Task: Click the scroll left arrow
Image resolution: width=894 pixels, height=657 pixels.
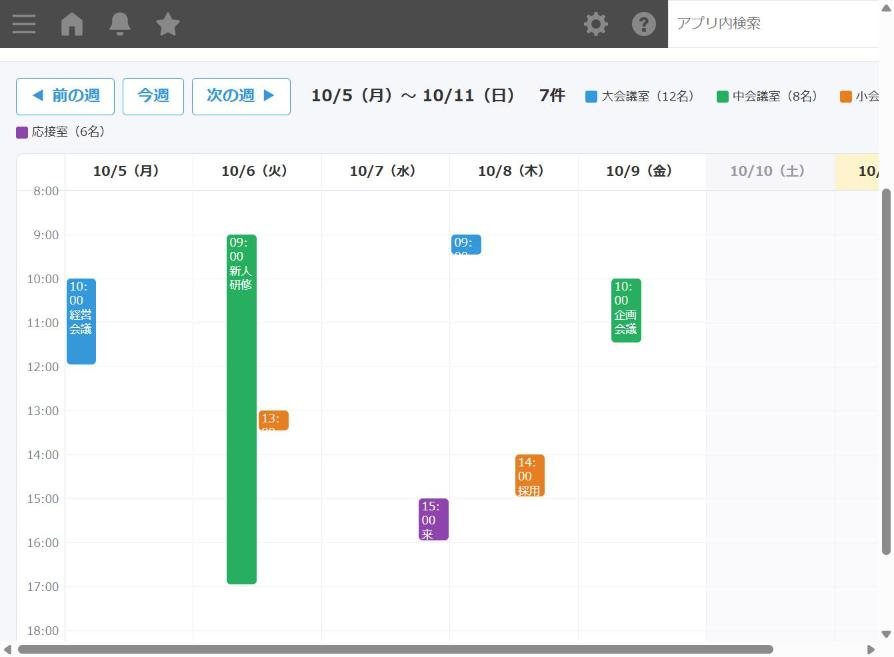Action: [x=7, y=650]
